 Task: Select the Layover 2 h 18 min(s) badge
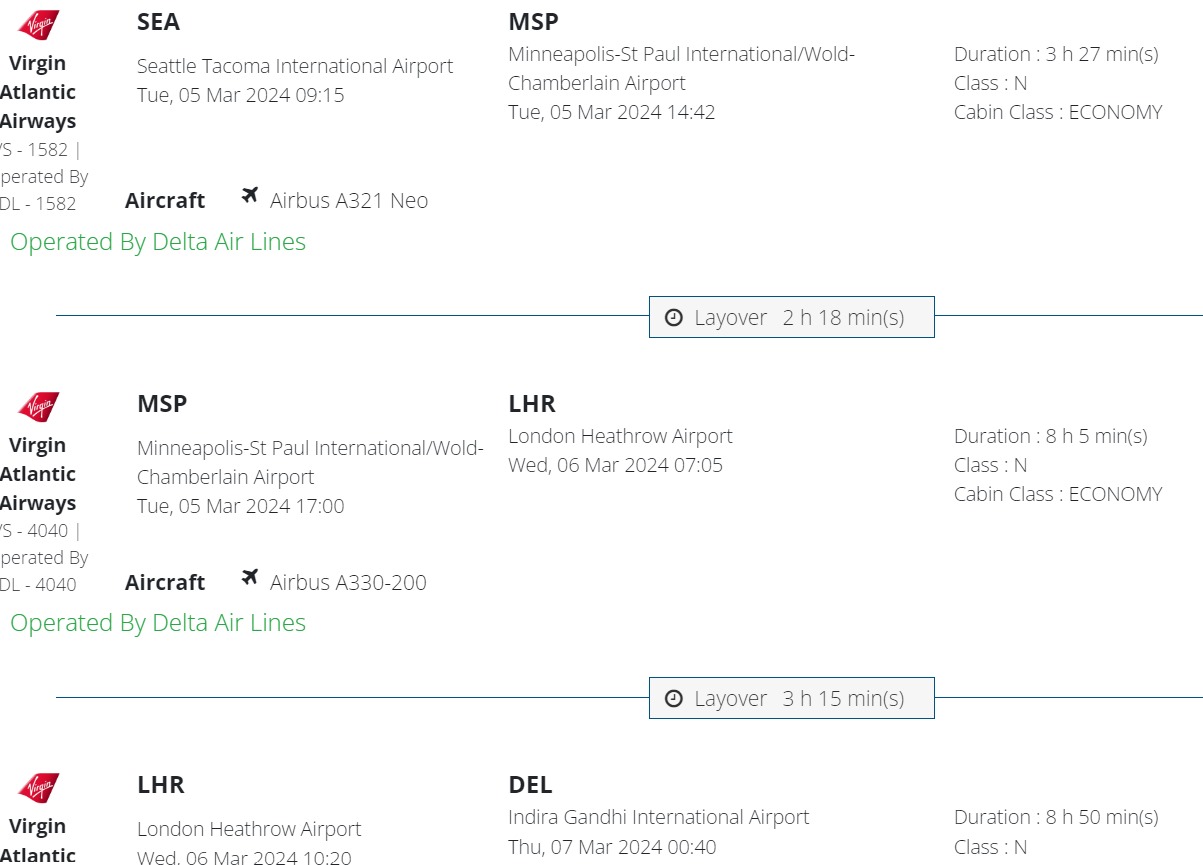791,317
